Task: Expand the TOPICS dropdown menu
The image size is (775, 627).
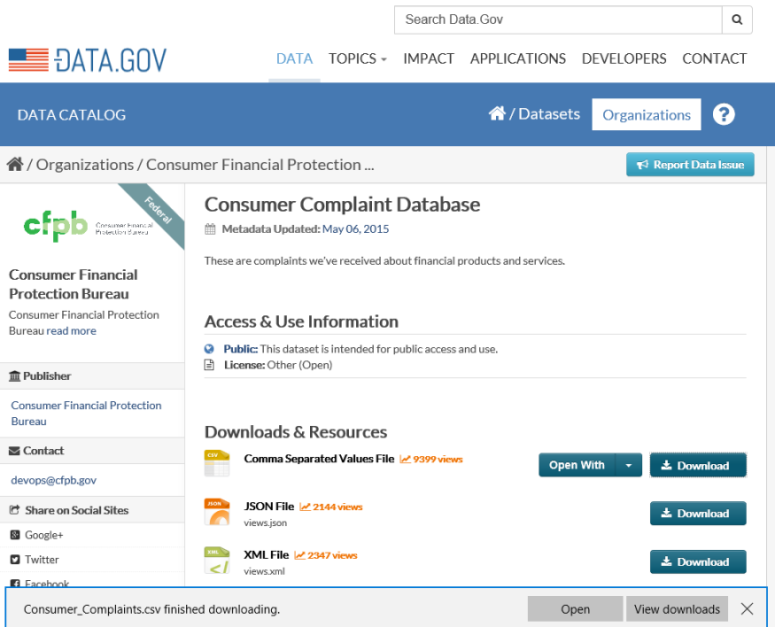Action: click(x=358, y=59)
